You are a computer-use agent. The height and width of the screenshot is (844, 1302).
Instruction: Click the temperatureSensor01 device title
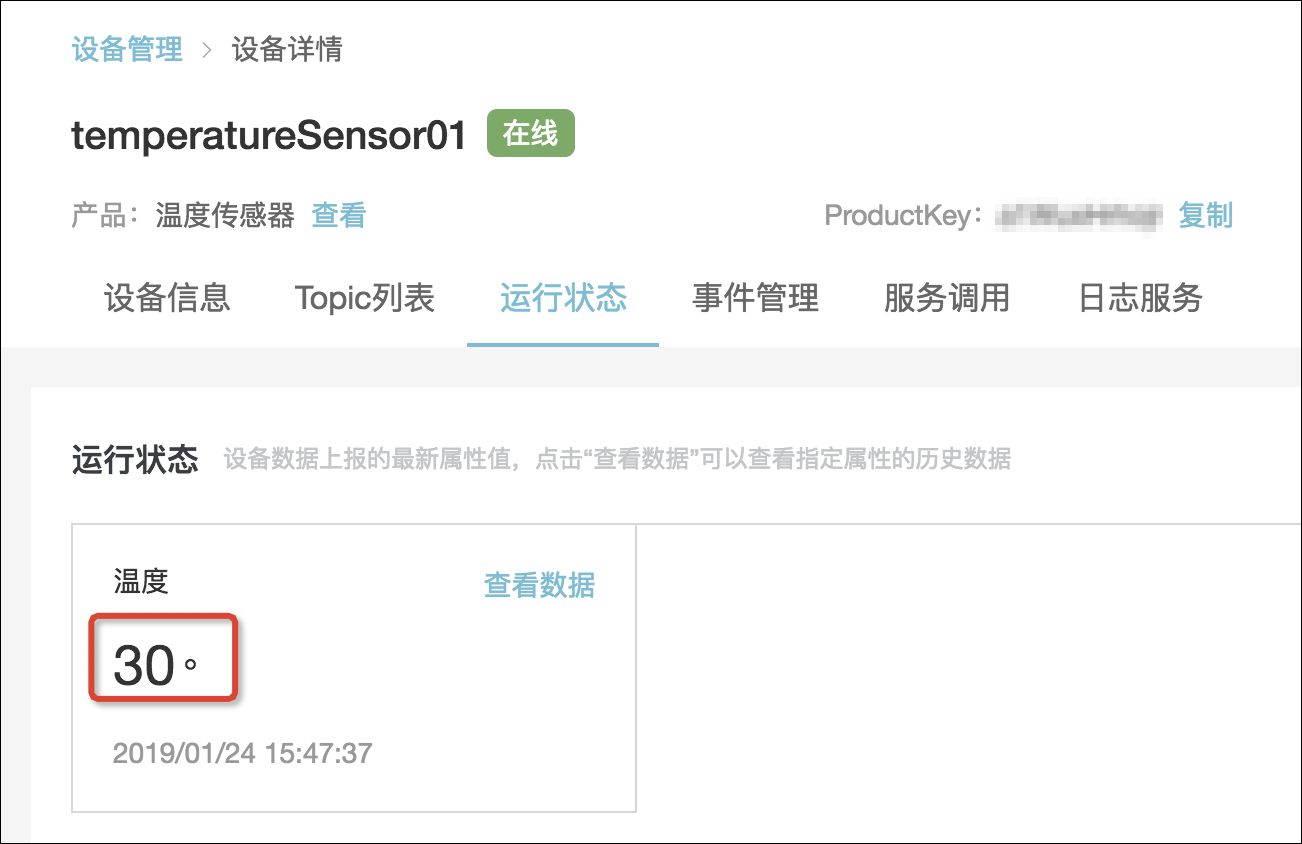point(270,135)
